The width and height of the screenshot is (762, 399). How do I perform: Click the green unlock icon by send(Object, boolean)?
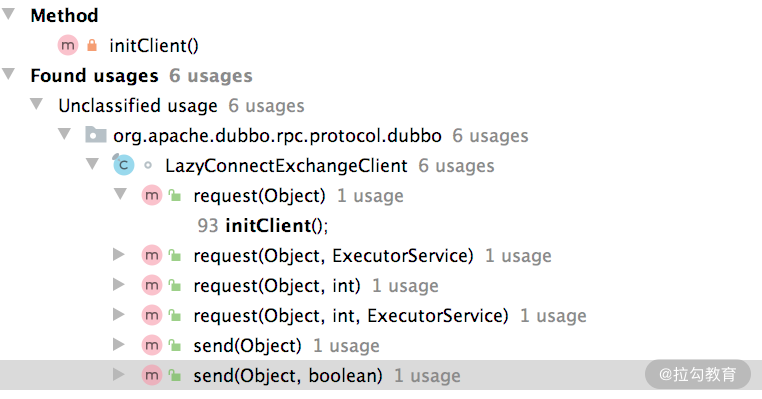click(x=175, y=375)
